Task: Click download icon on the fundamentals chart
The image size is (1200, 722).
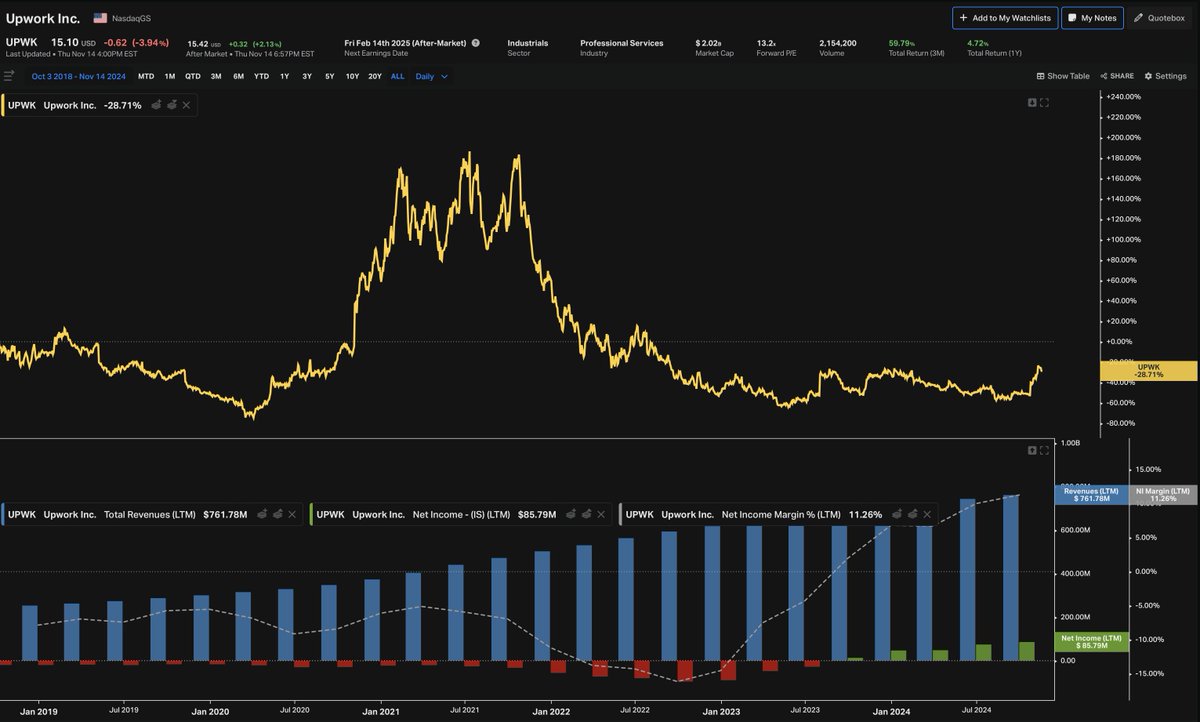Action: 1032,451
